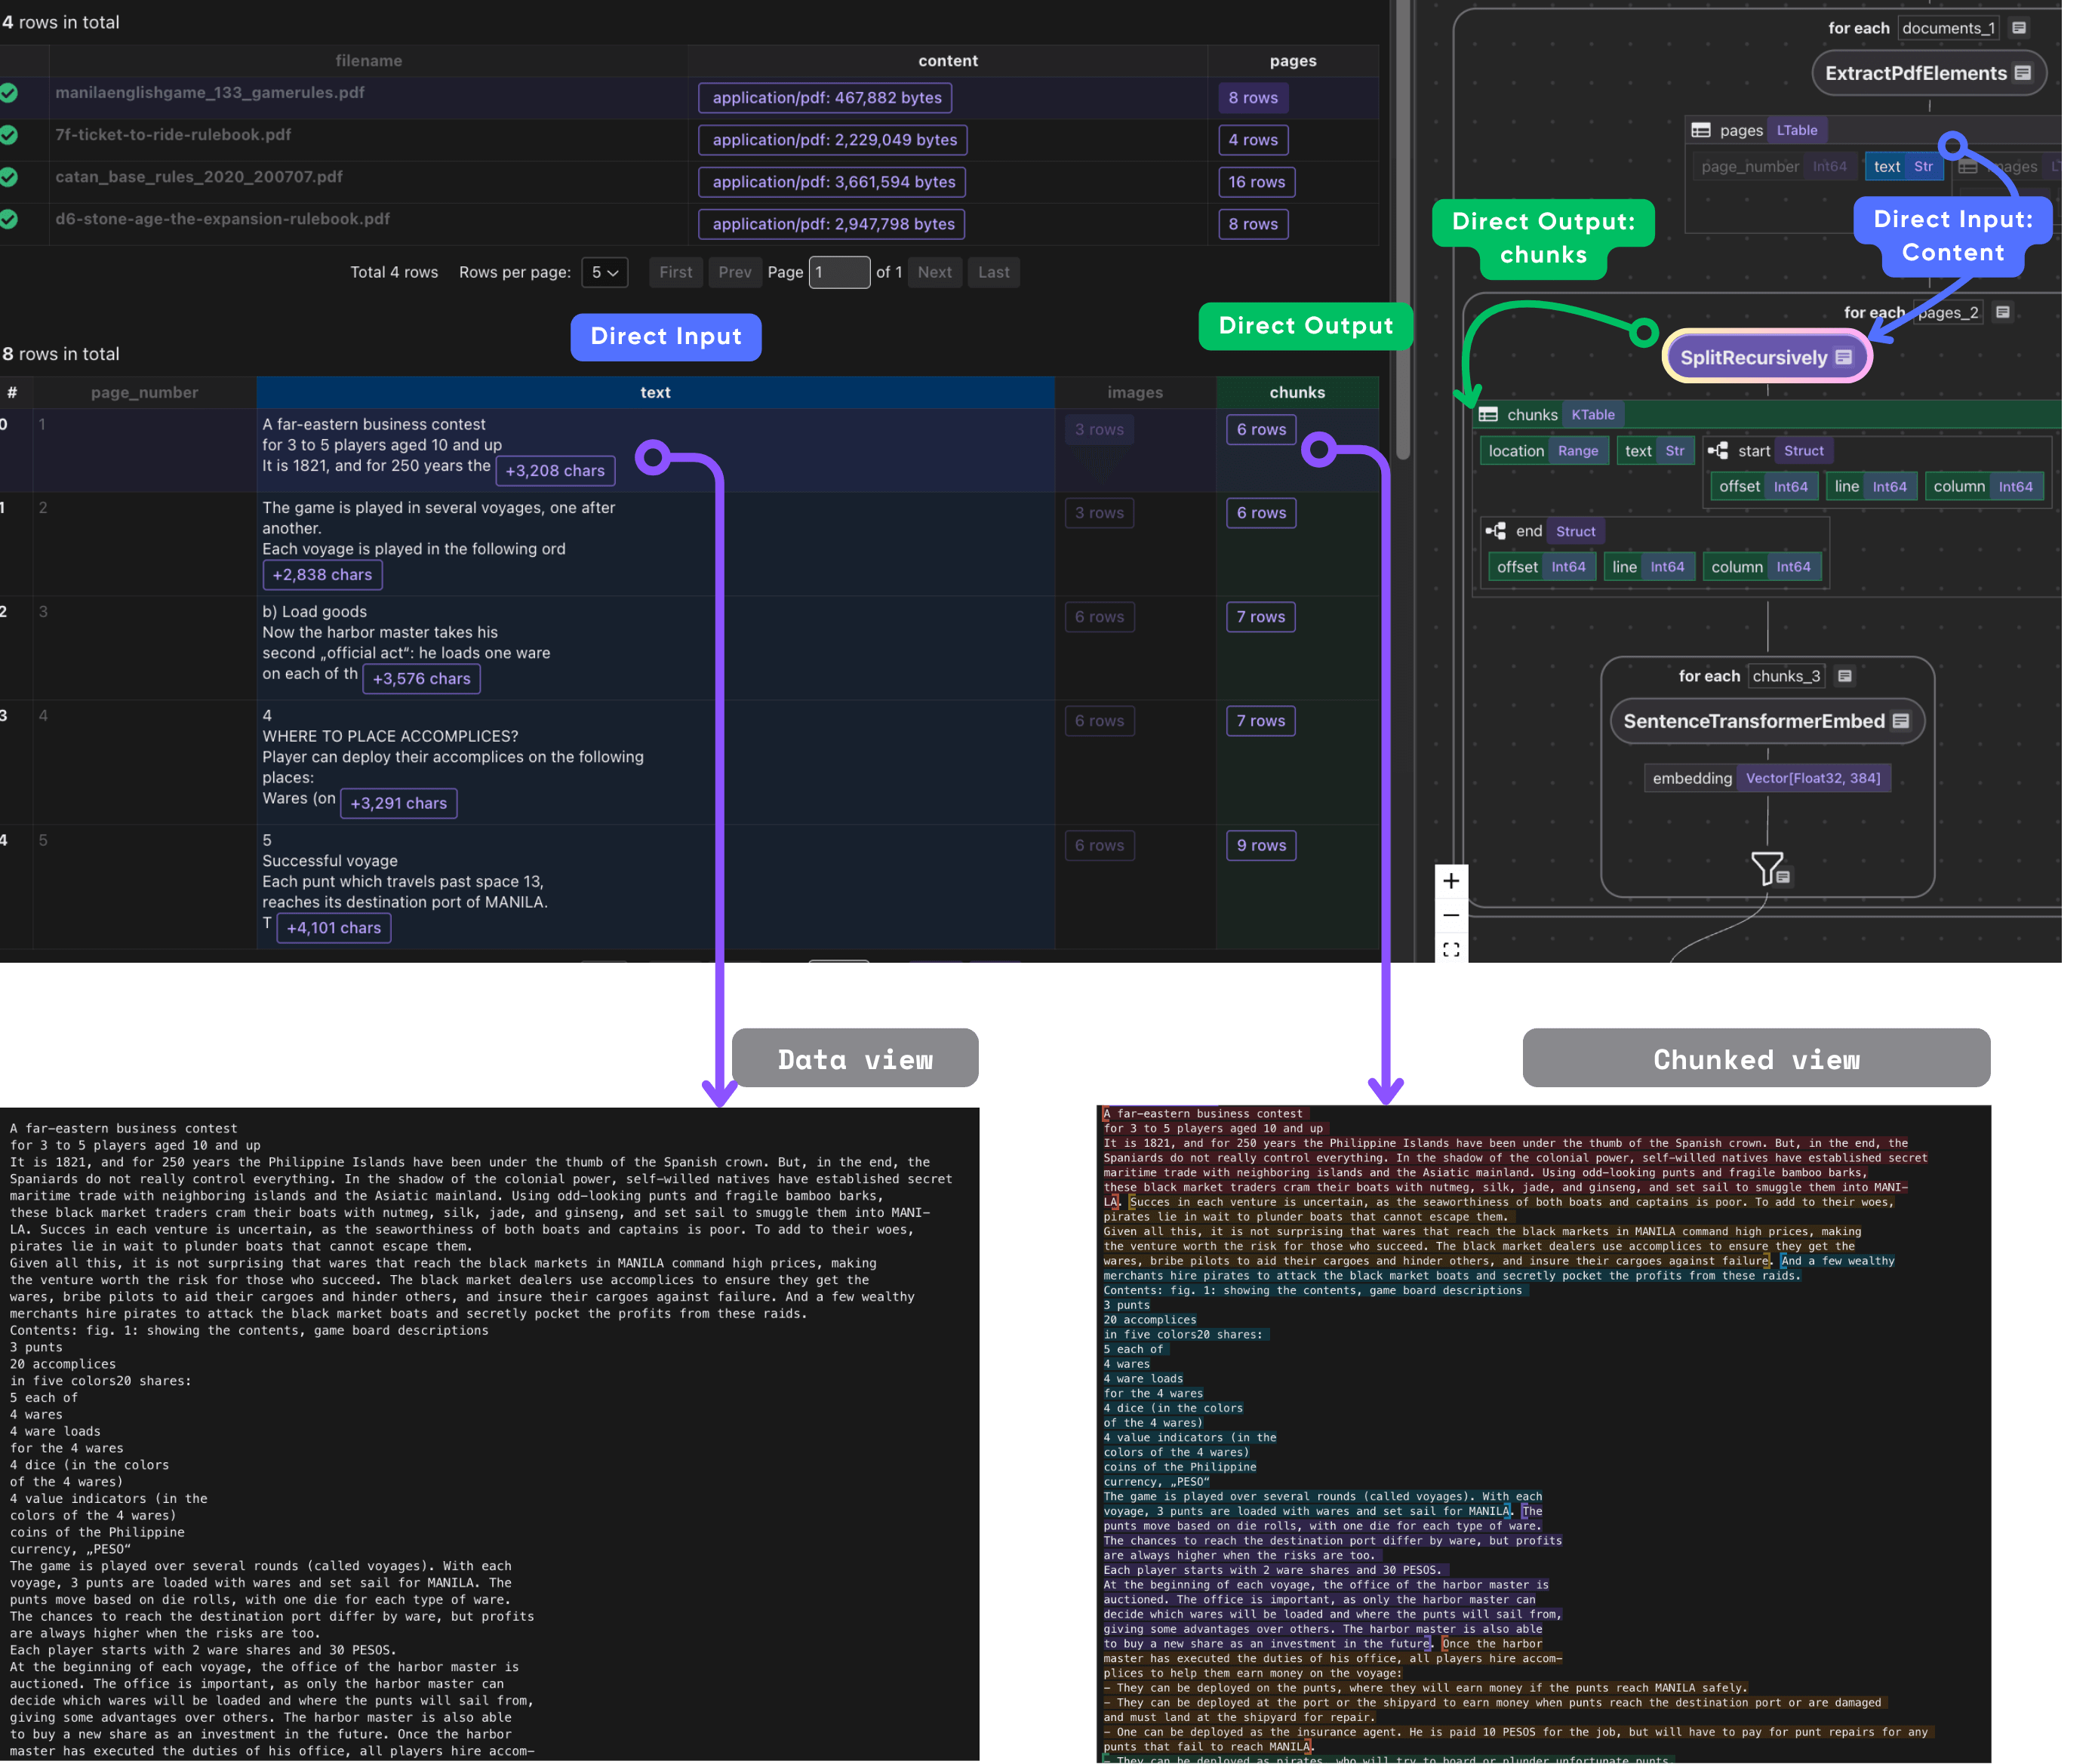Zoom in on the pipeline canvas
Screen dimensions: 2095x1764
[1451, 881]
